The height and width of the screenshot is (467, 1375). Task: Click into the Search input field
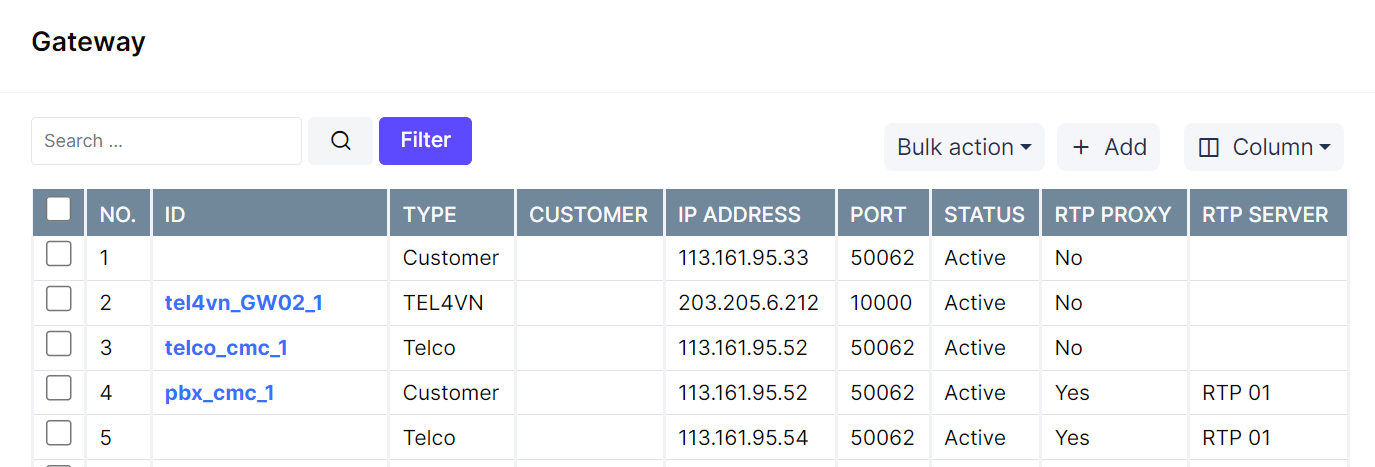click(166, 141)
